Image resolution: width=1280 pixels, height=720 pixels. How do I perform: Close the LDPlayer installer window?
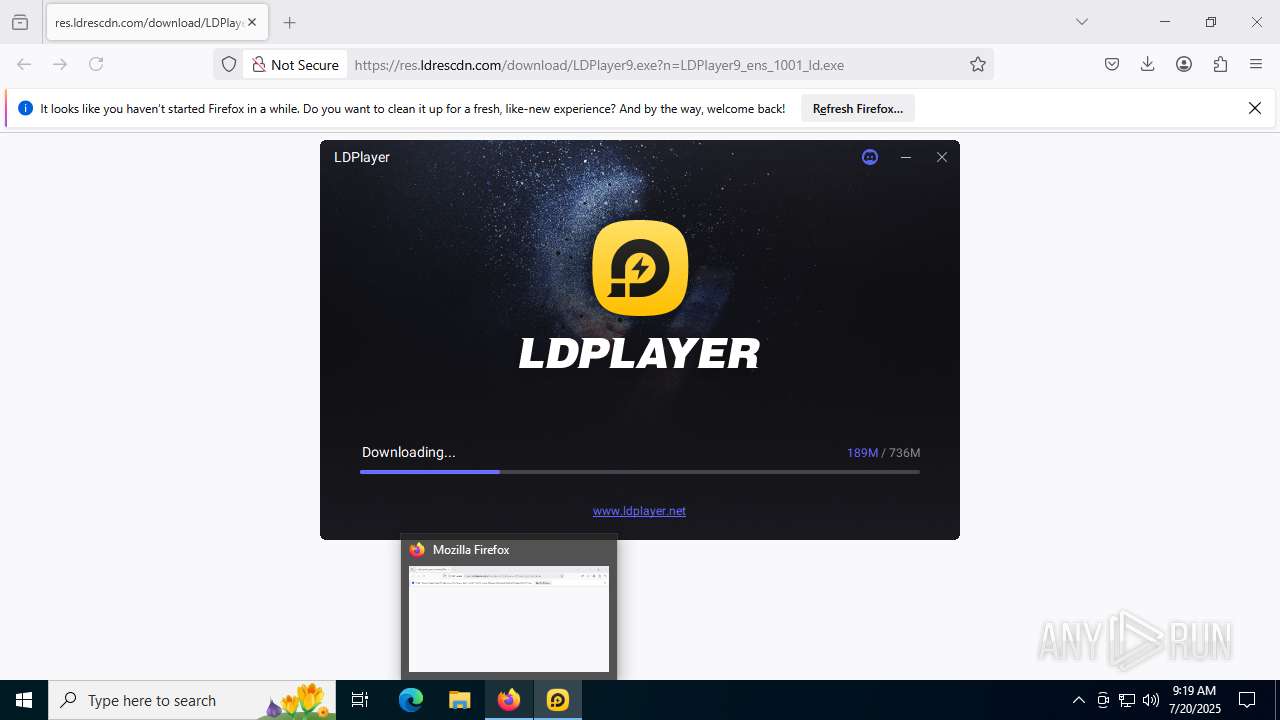942,157
